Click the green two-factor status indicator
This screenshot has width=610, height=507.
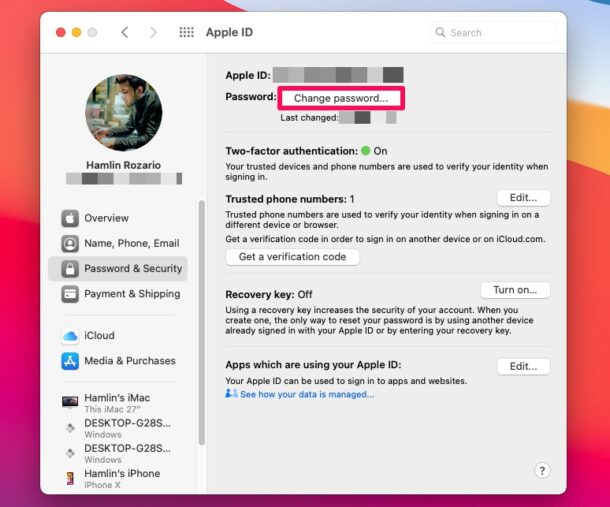(x=366, y=151)
